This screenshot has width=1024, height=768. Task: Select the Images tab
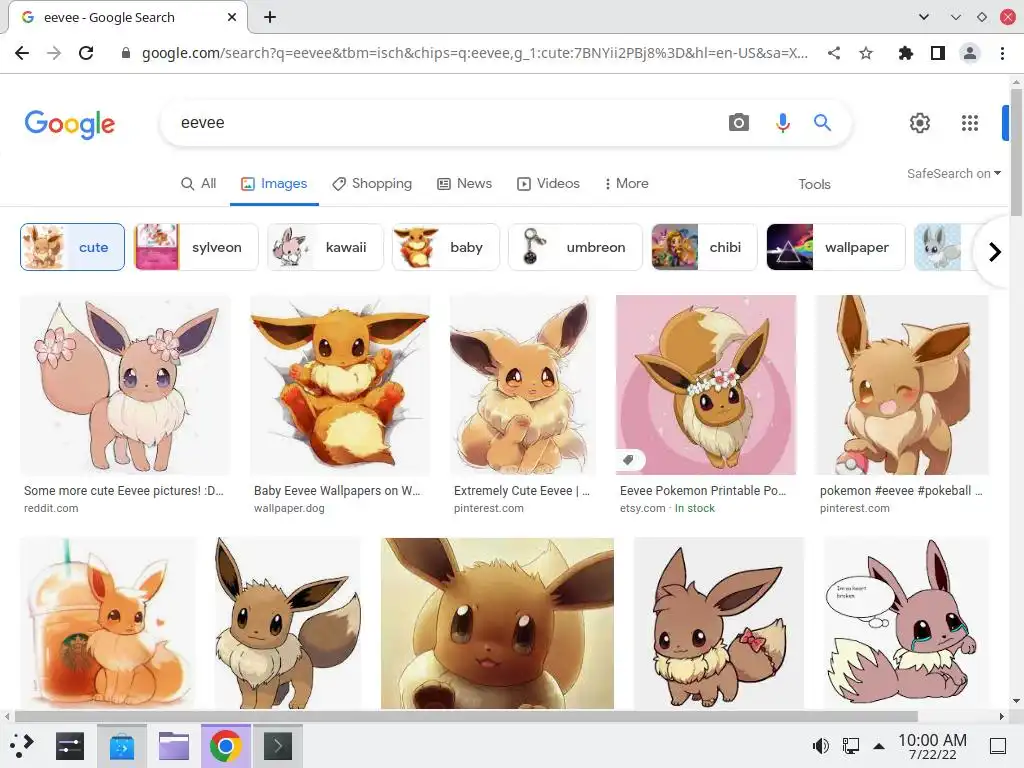[x=274, y=184]
